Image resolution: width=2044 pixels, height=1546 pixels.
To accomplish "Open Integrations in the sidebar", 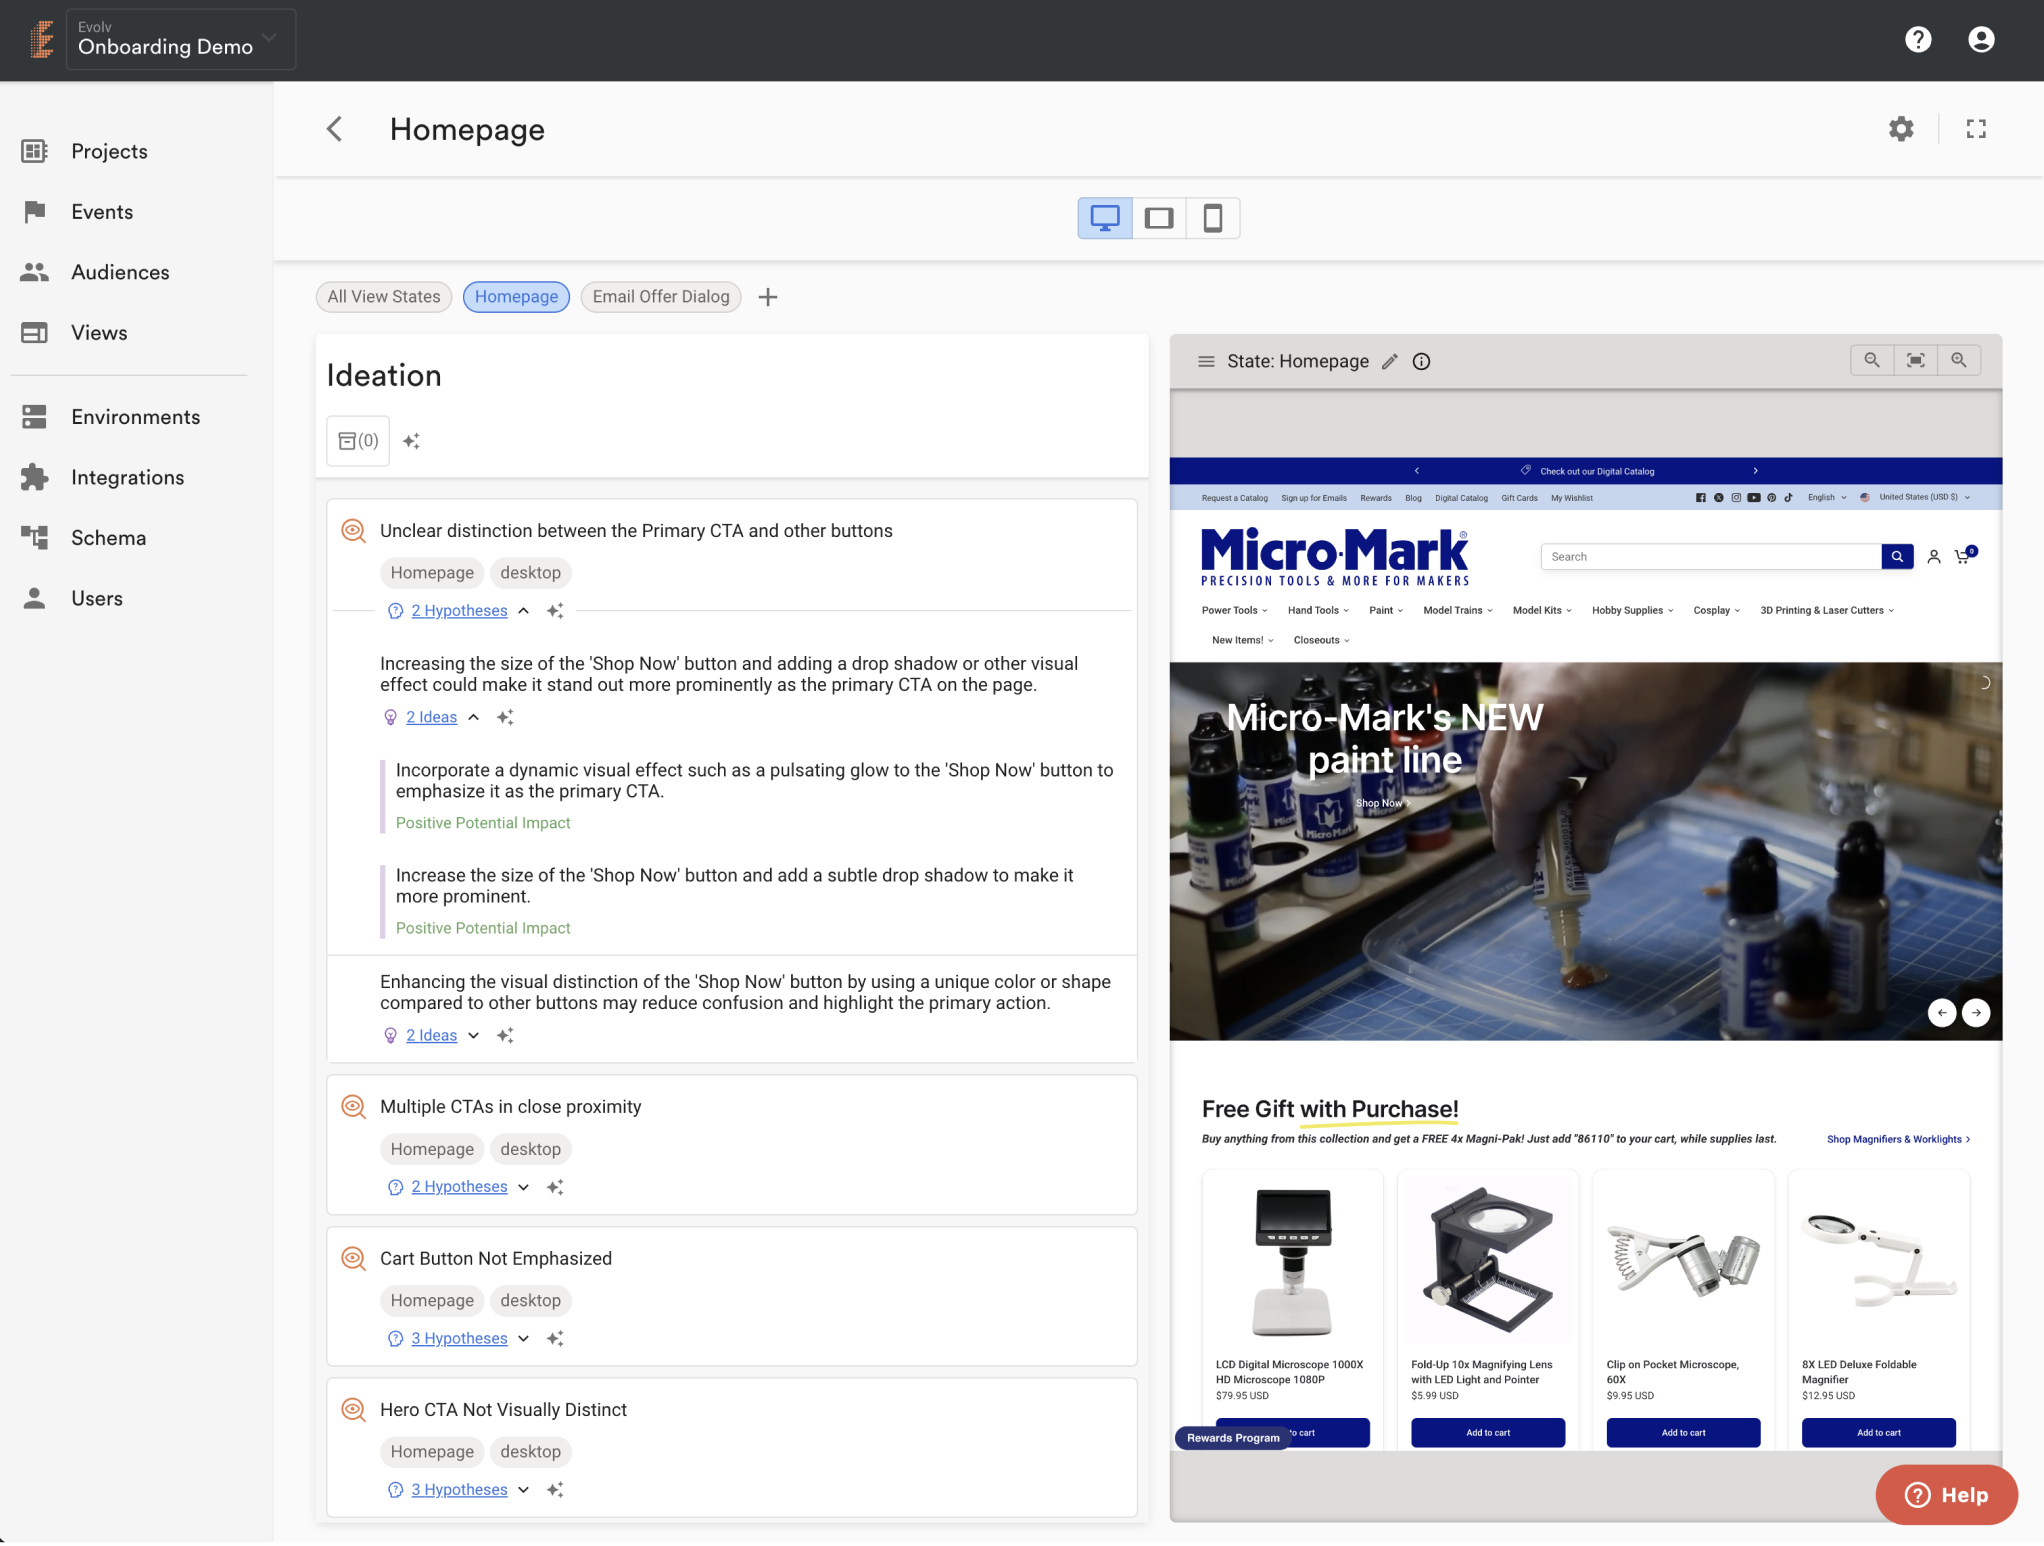I will [x=127, y=477].
